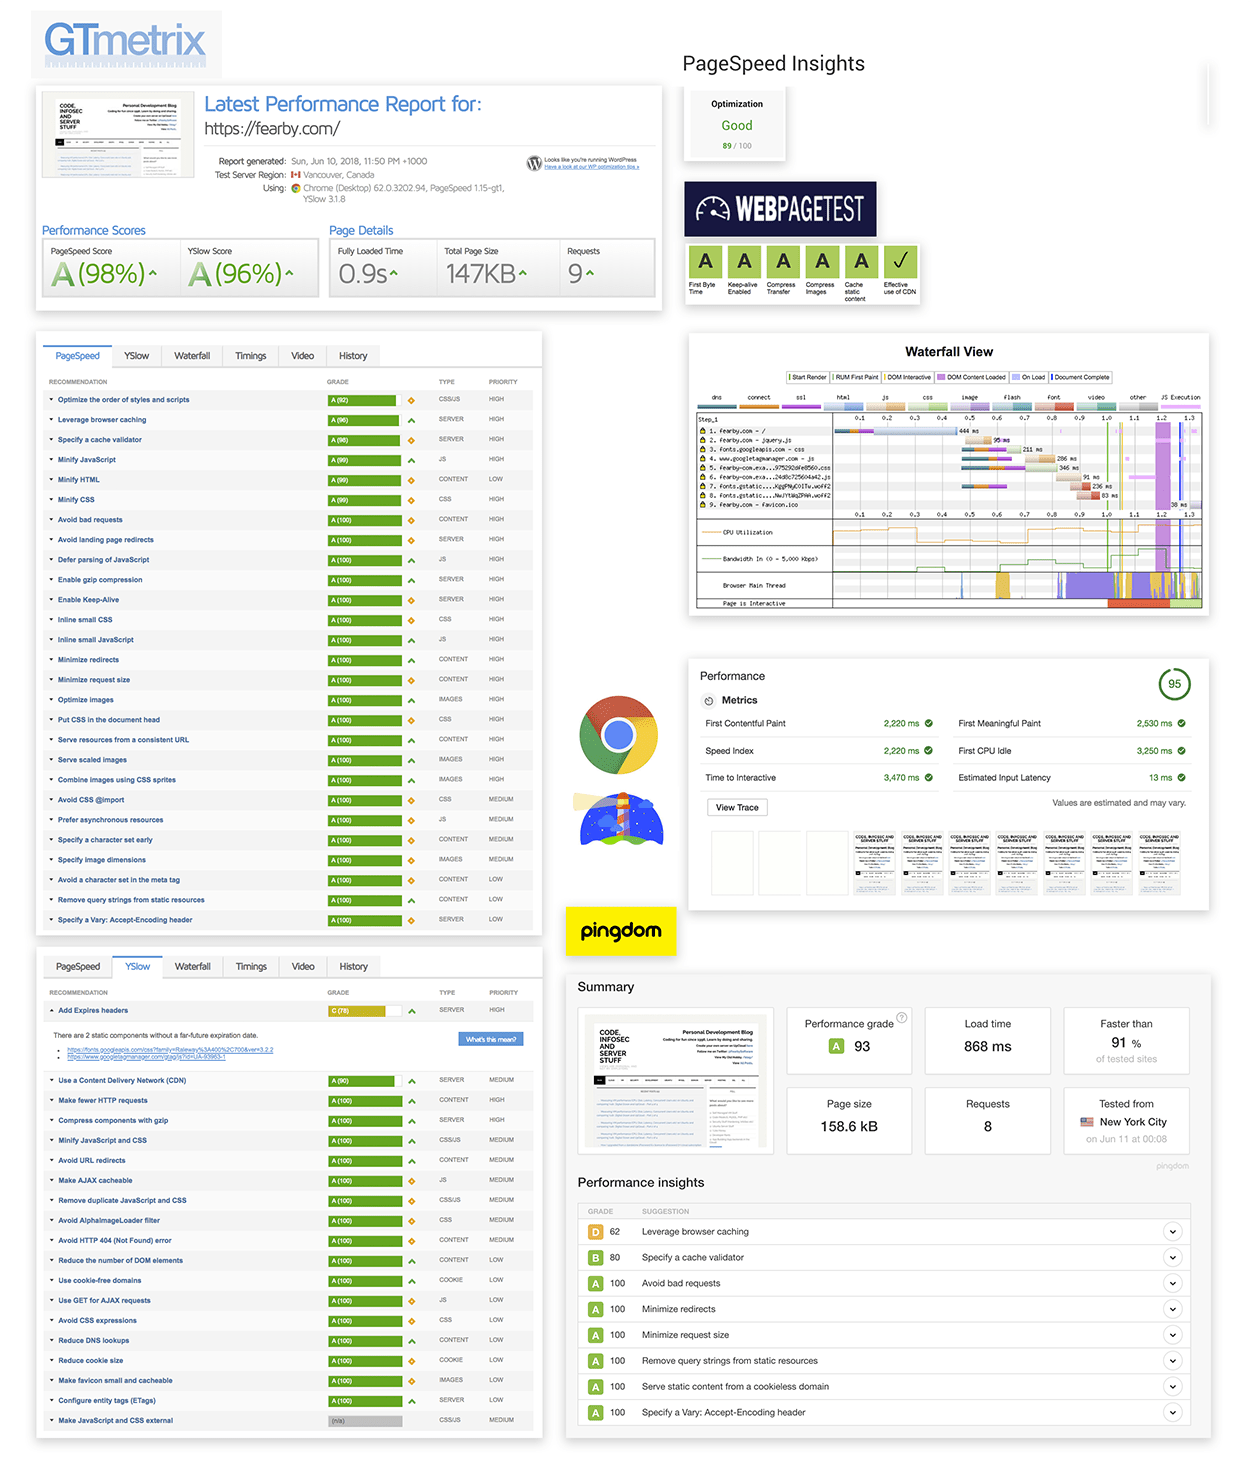This screenshot has height=1477, width=1250.
Task: Open the WP optimization tips link
Action: tap(592, 167)
